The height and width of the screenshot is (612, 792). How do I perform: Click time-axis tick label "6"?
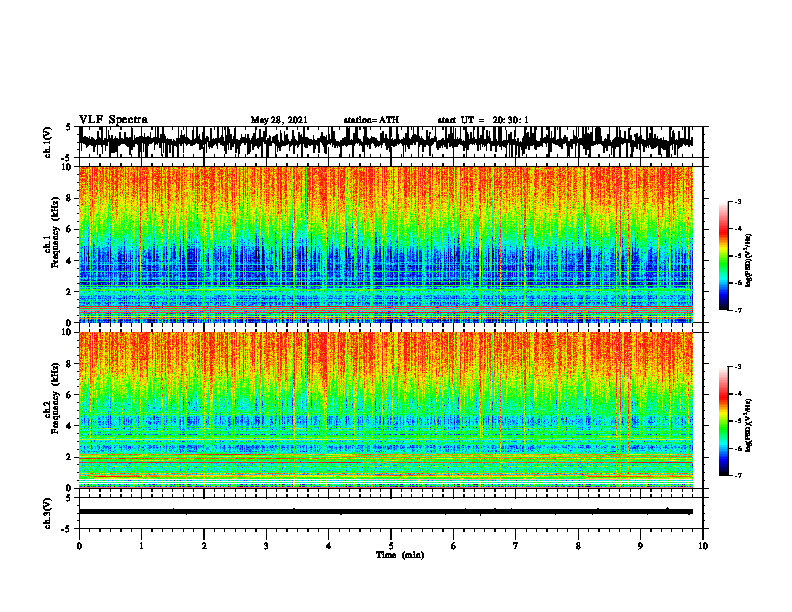(x=454, y=546)
